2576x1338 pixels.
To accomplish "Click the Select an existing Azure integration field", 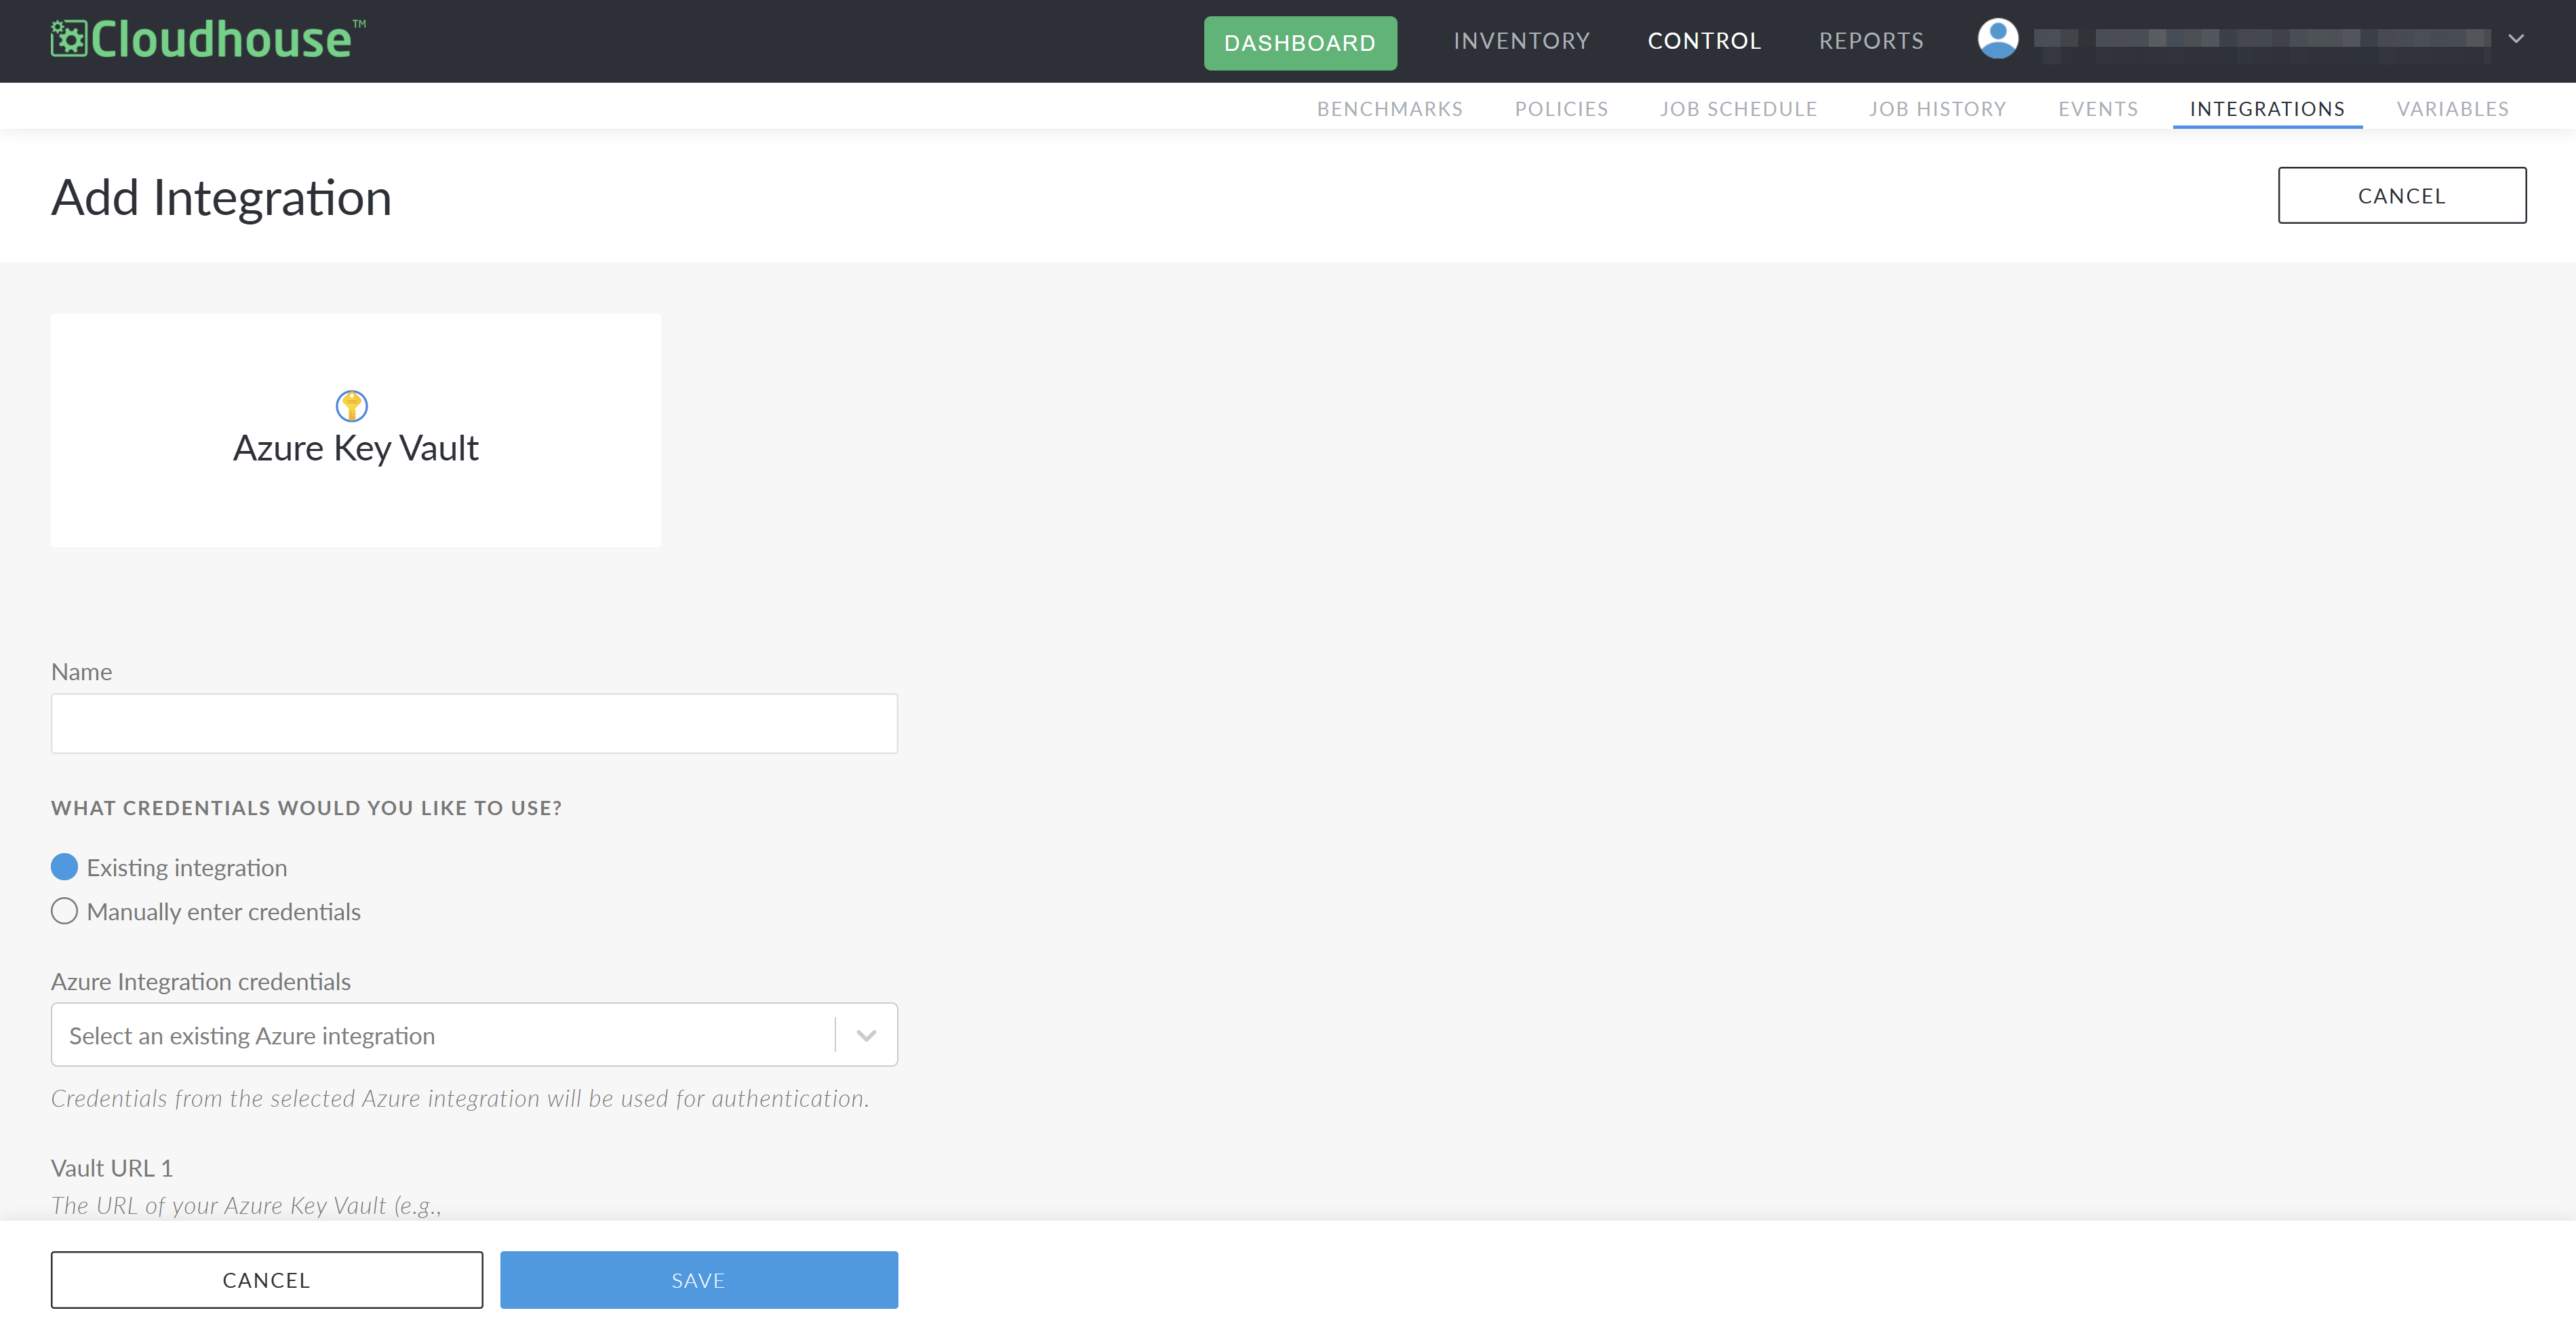I will 474,1035.
